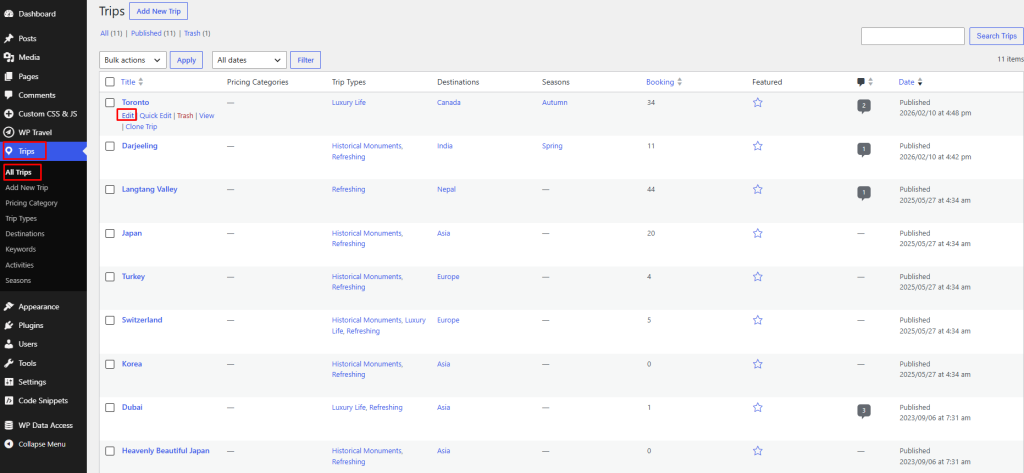The width and height of the screenshot is (1024, 473).
Task: Click the Code Snippets icon
Action: (x=9, y=400)
